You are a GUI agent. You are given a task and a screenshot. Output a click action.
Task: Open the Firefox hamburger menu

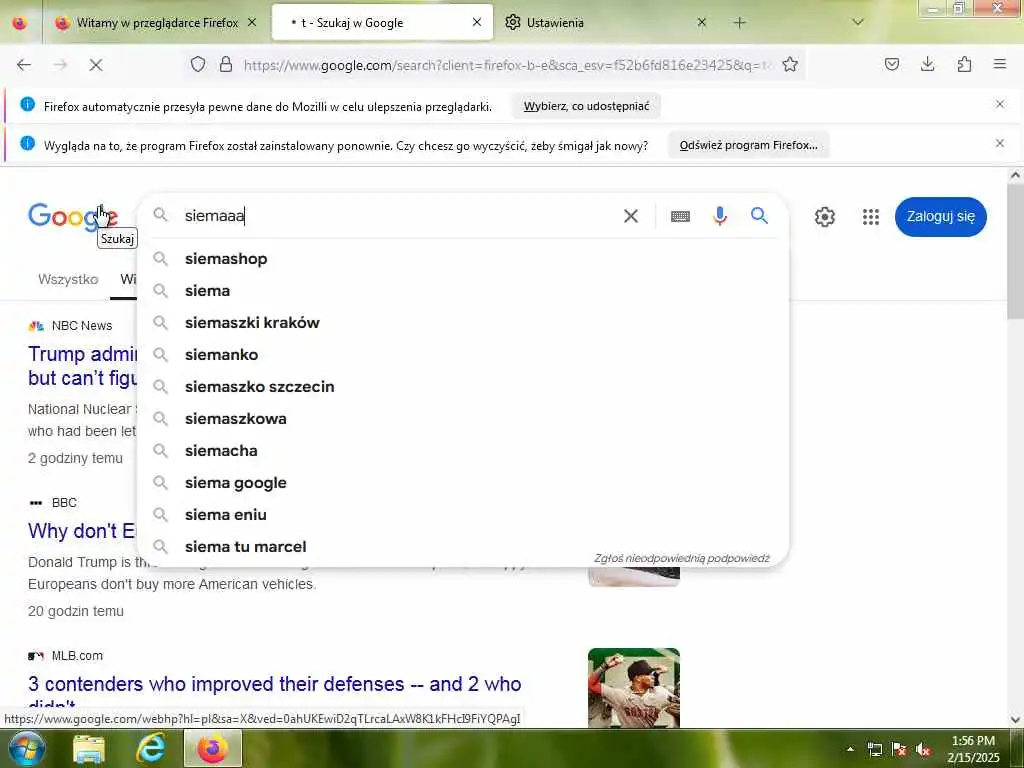pyautogui.click(x=1000, y=64)
